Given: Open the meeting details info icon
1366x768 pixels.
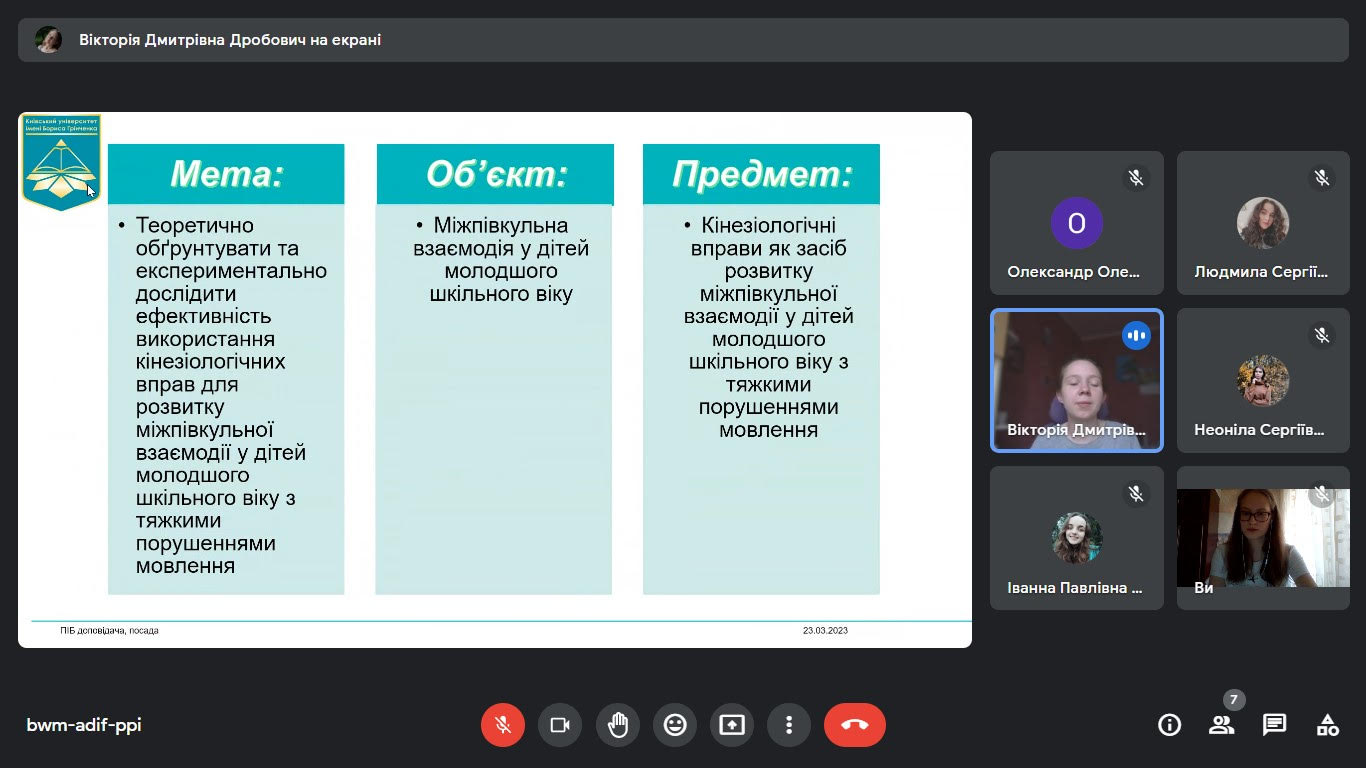Looking at the screenshot, I should (x=1169, y=725).
